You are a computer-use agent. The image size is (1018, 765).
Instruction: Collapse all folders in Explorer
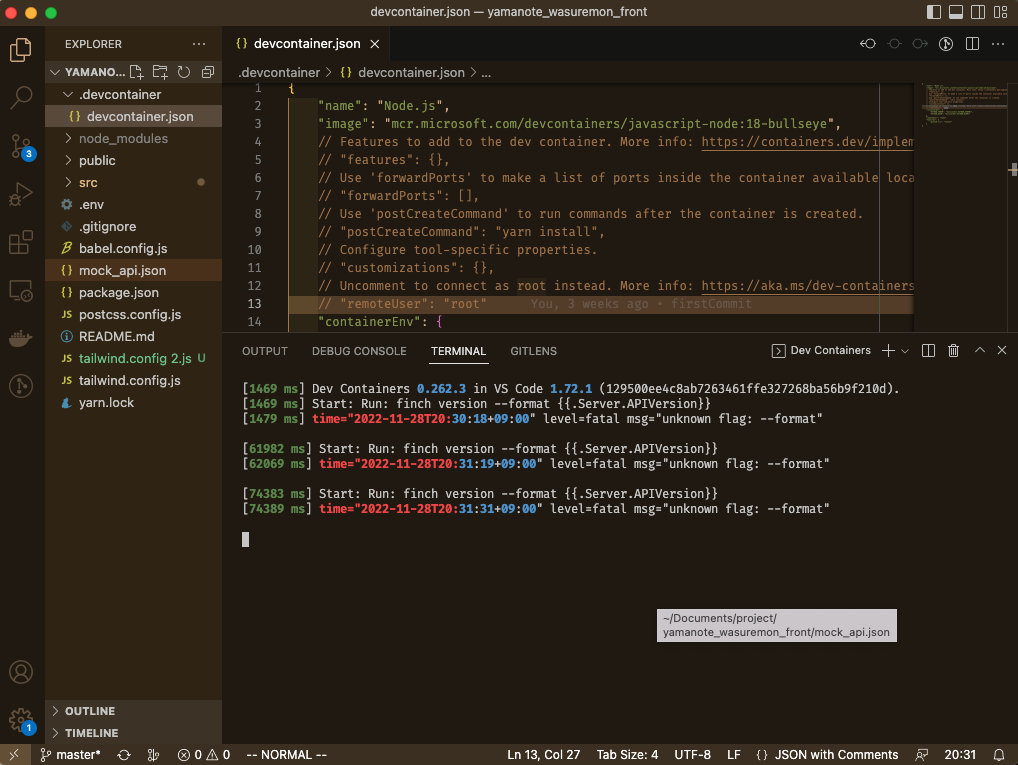(208, 72)
